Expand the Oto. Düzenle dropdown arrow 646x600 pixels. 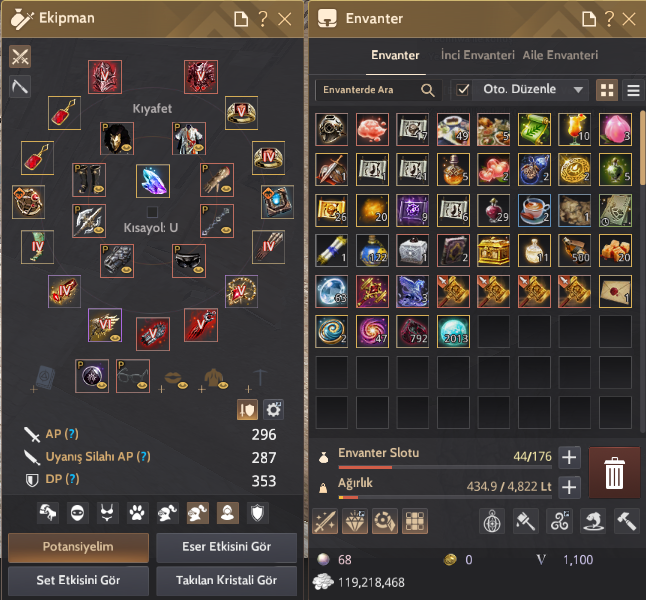point(578,89)
